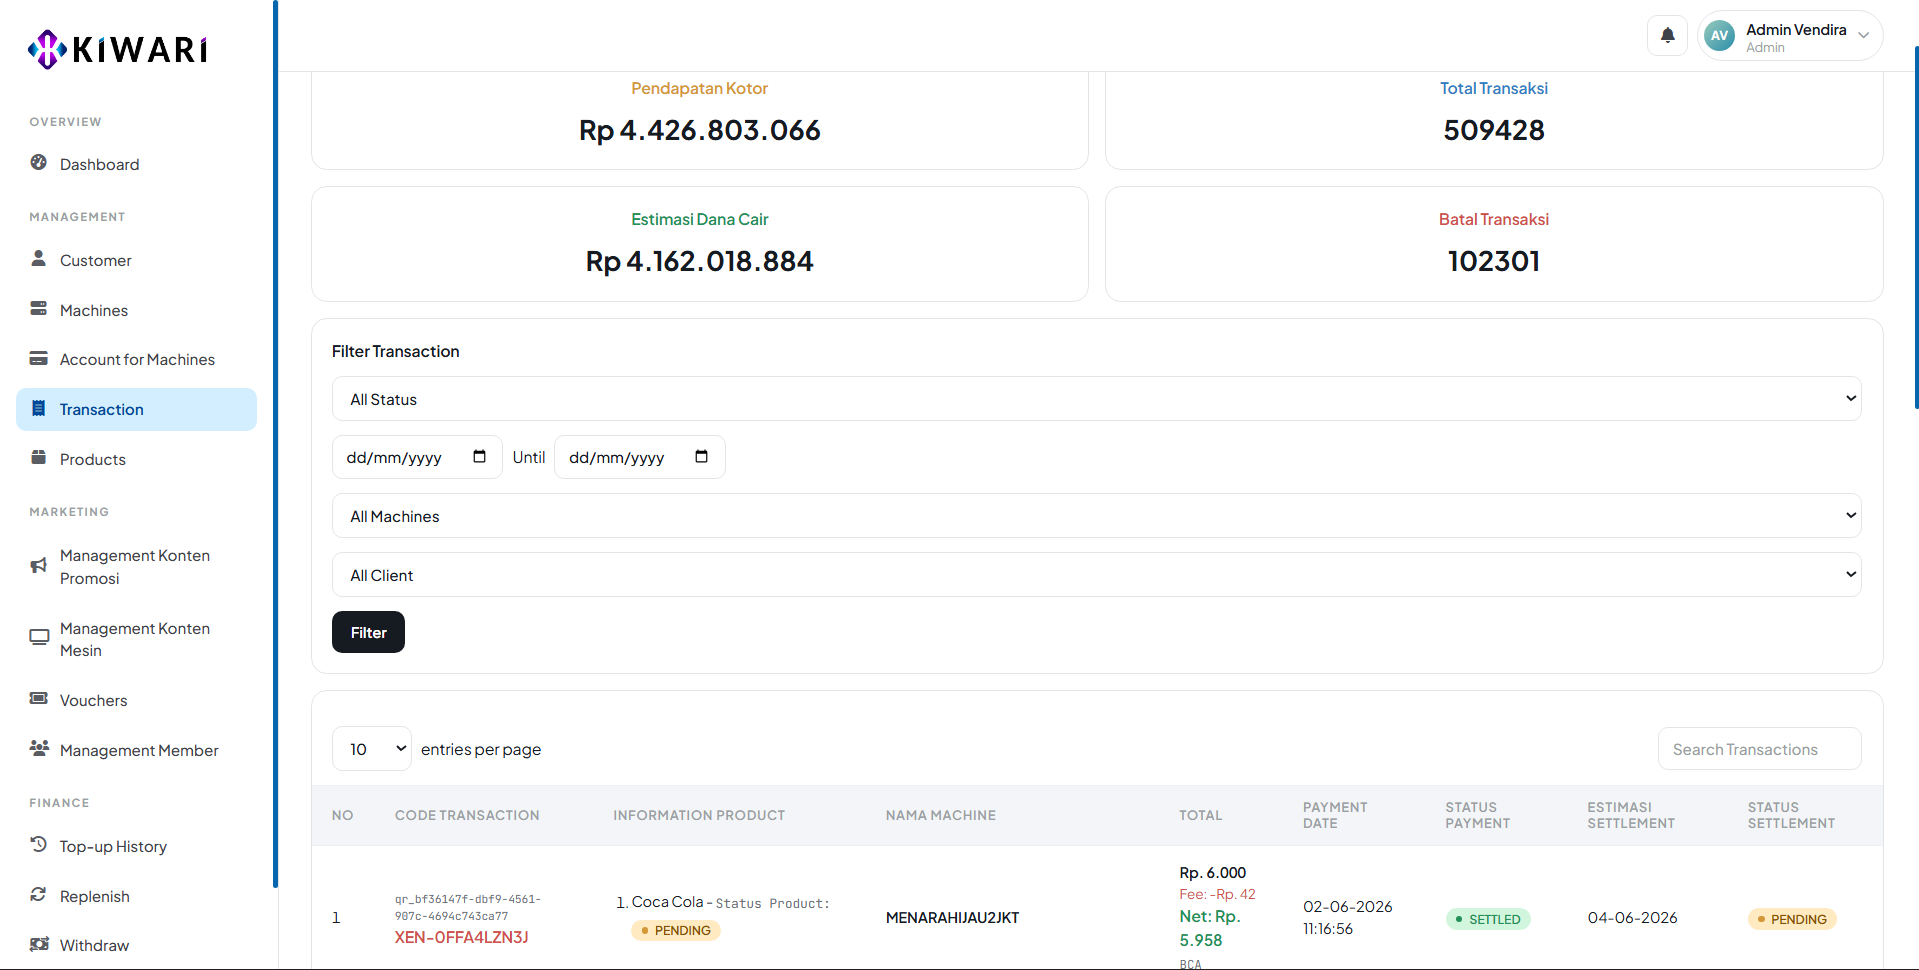The height and width of the screenshot is (970, 1919).
Task: Sort by STATUS SETTLEMENT column header
Action: tap(1791, 815)
